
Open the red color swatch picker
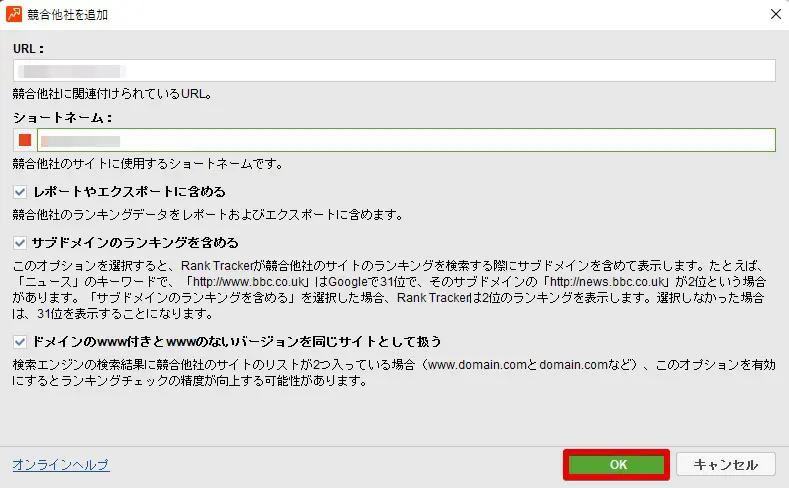click(25, 140)
